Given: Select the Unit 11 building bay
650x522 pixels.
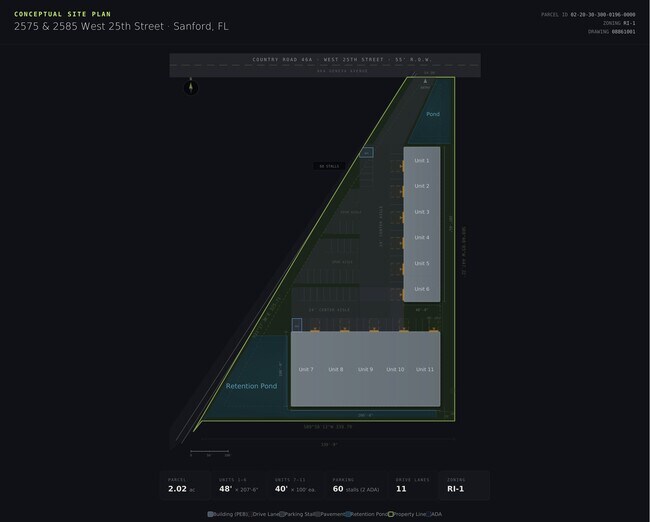Looking at the screenshot, I should (424, 369).
